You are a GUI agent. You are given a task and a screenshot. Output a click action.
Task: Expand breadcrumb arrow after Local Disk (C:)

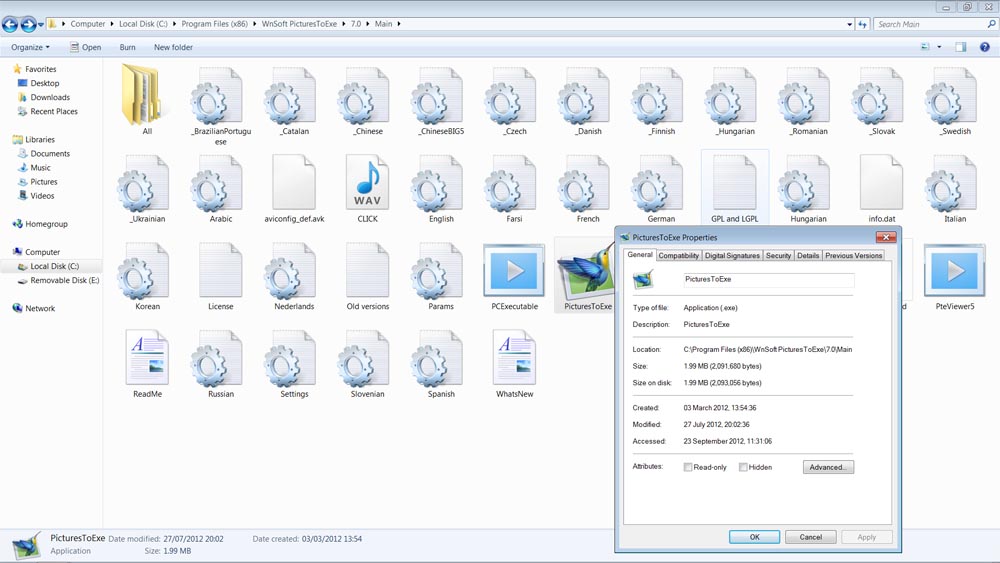point(174,24)
